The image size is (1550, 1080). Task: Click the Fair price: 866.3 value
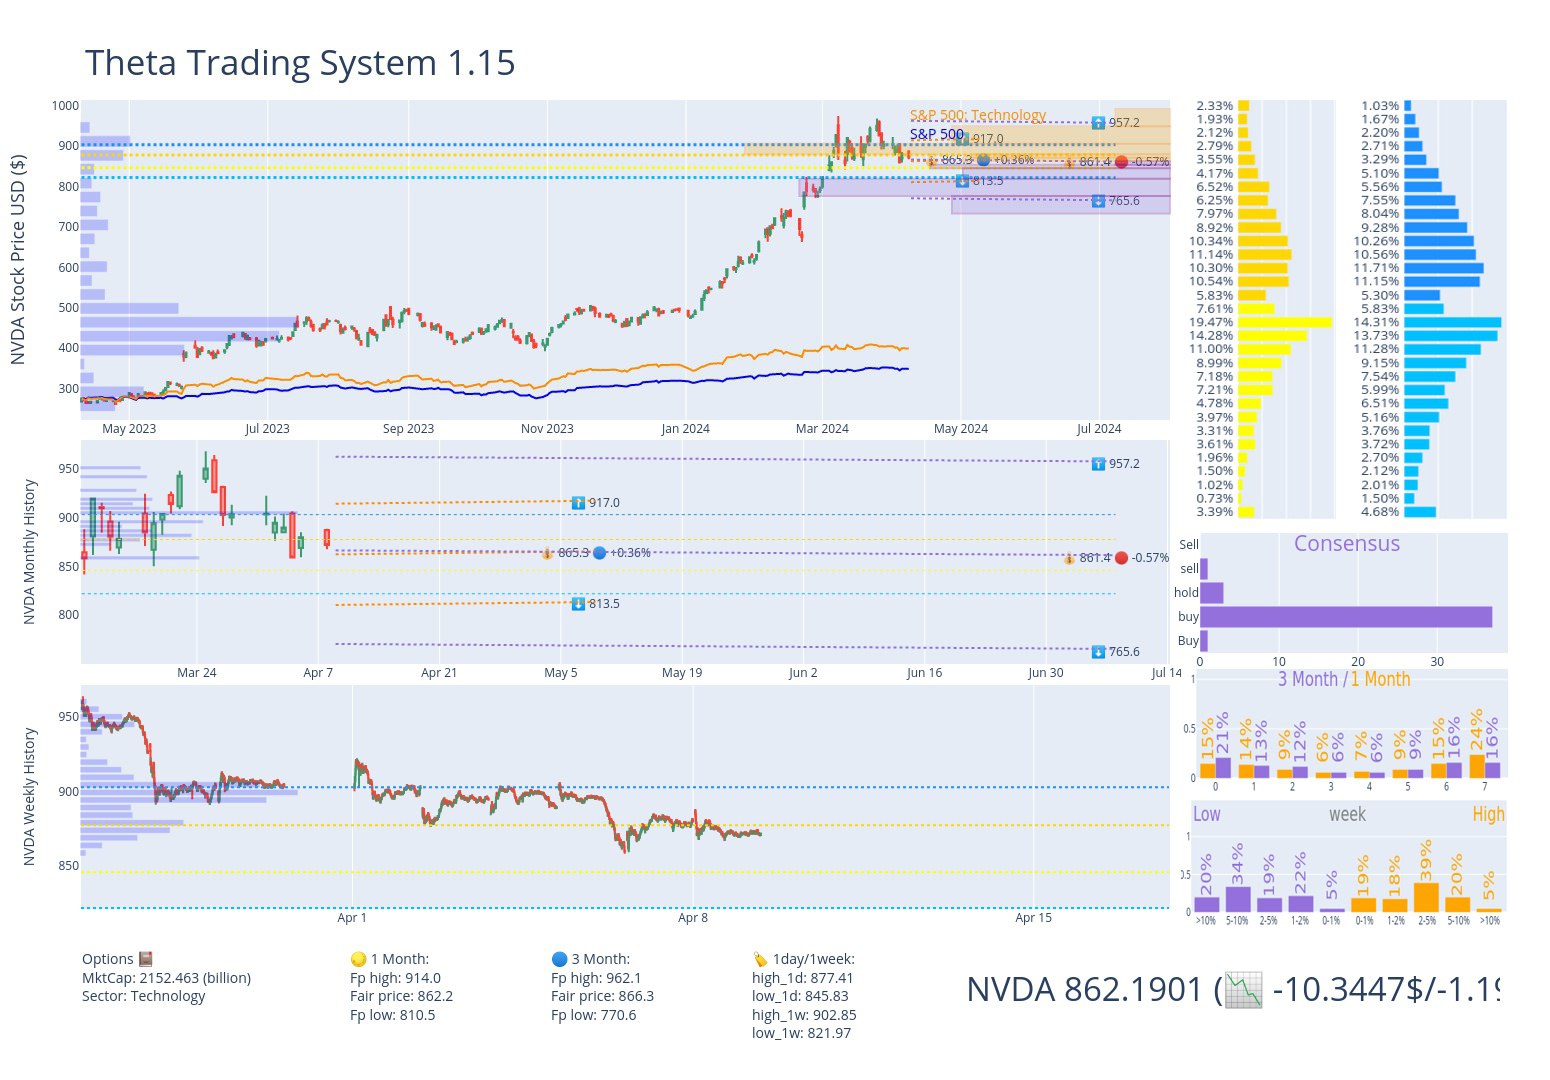pos(602,996)
